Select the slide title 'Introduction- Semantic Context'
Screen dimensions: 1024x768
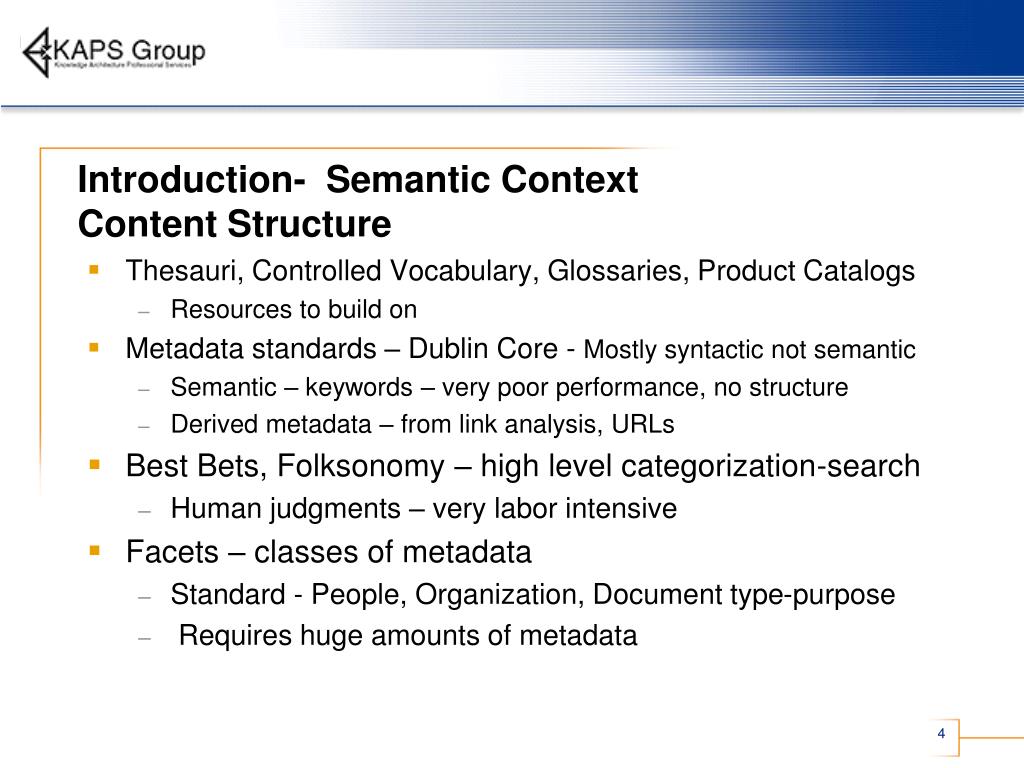coord(358,179)
